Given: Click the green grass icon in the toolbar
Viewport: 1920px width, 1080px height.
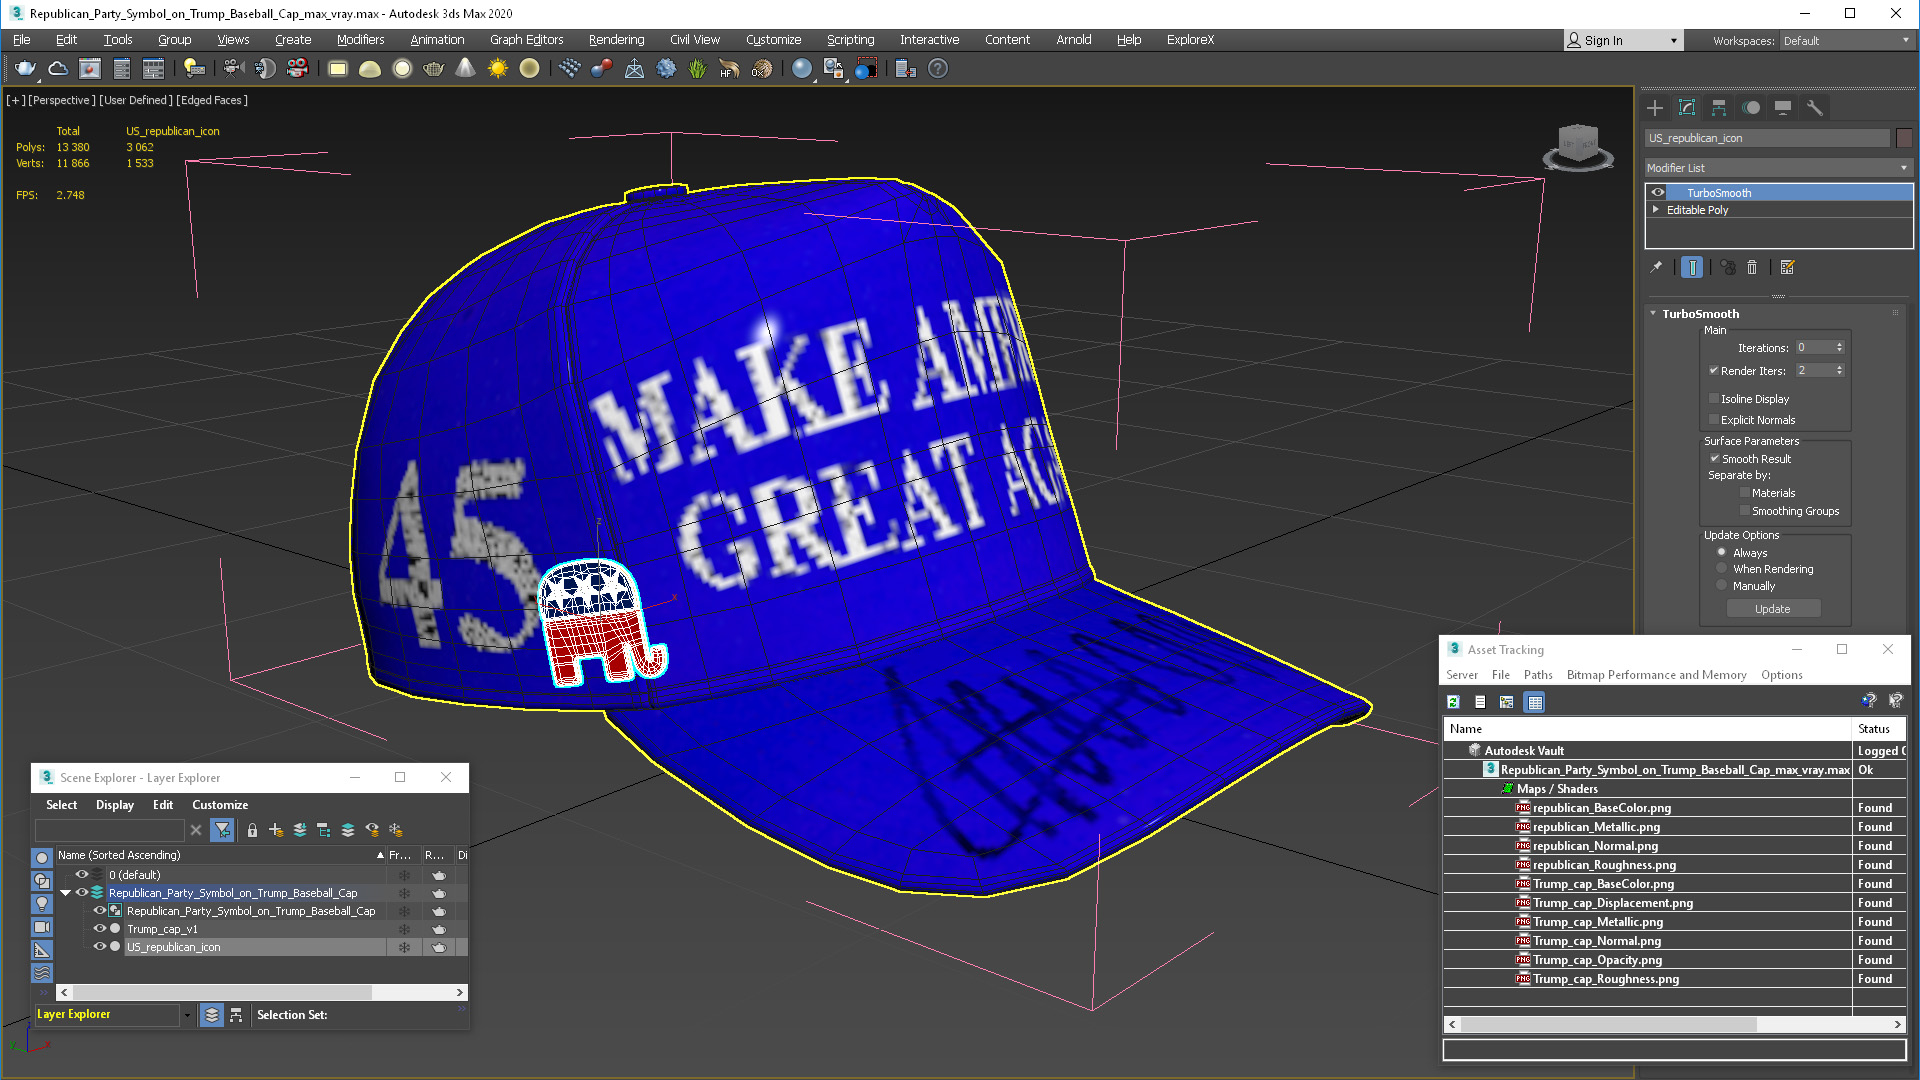Looking at the screenshot, I should click(697, 69).
